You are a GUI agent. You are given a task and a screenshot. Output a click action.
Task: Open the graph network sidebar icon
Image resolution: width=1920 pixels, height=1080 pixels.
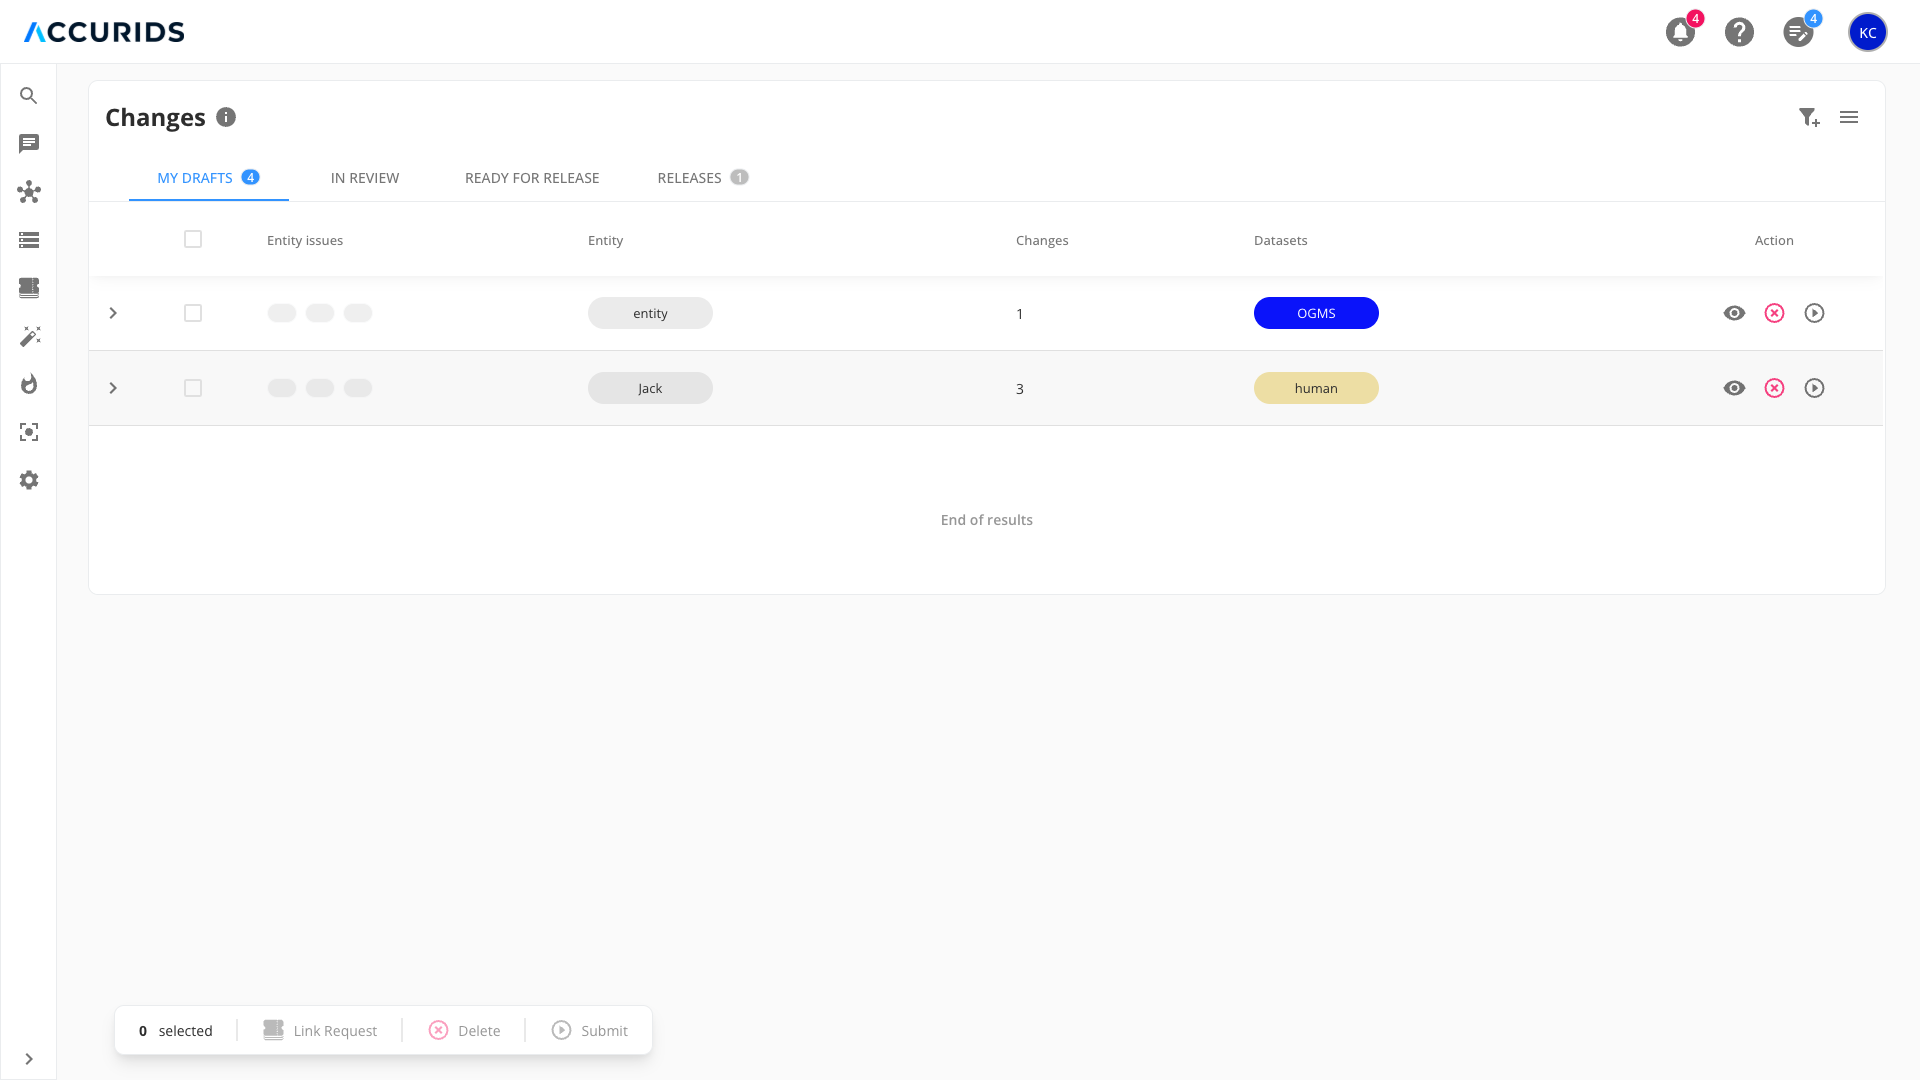click(29, 192)
